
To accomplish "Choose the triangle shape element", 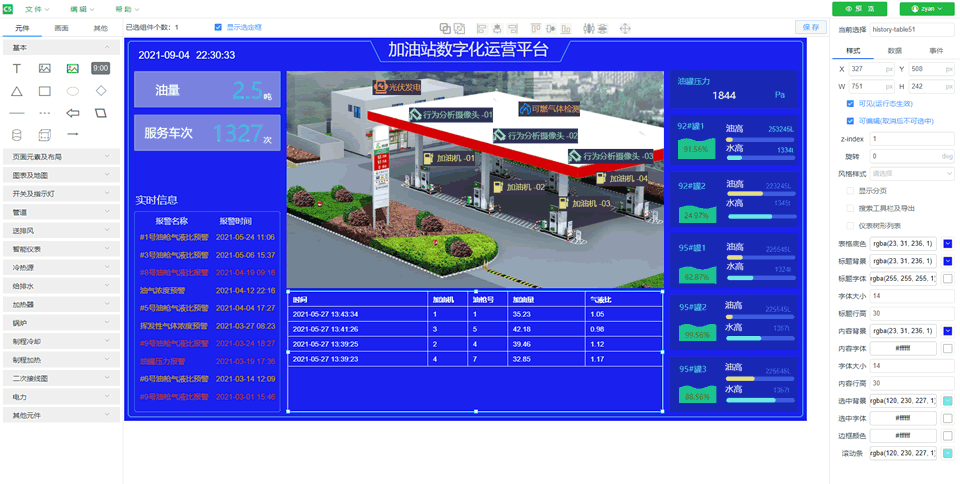I will (17, 91).
